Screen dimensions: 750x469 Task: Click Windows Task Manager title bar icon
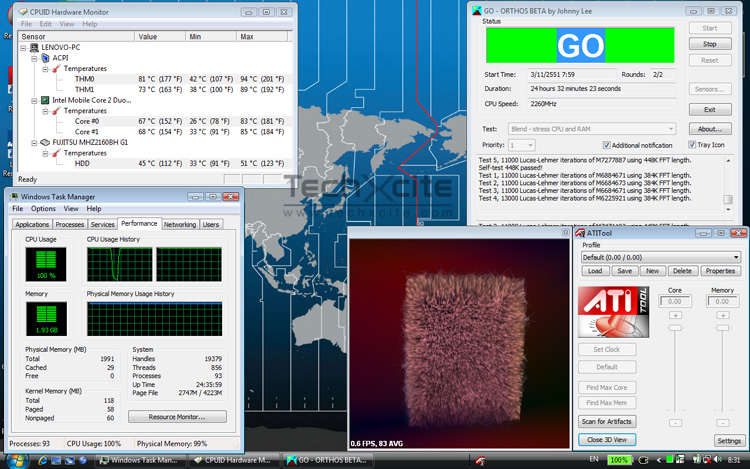[14, 196]
